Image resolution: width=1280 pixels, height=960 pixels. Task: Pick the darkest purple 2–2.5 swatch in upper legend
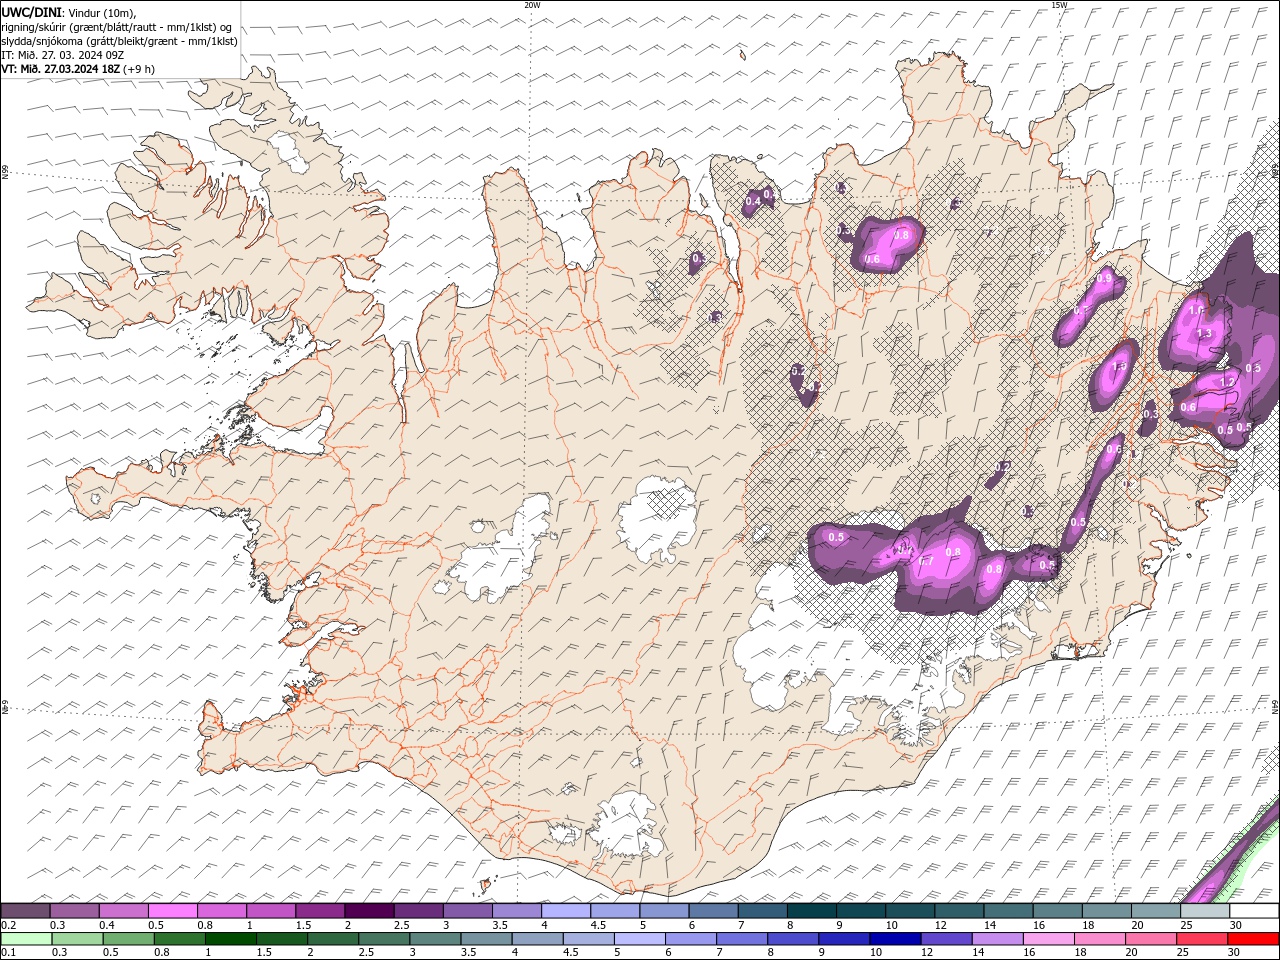click(x=369, y=911)
